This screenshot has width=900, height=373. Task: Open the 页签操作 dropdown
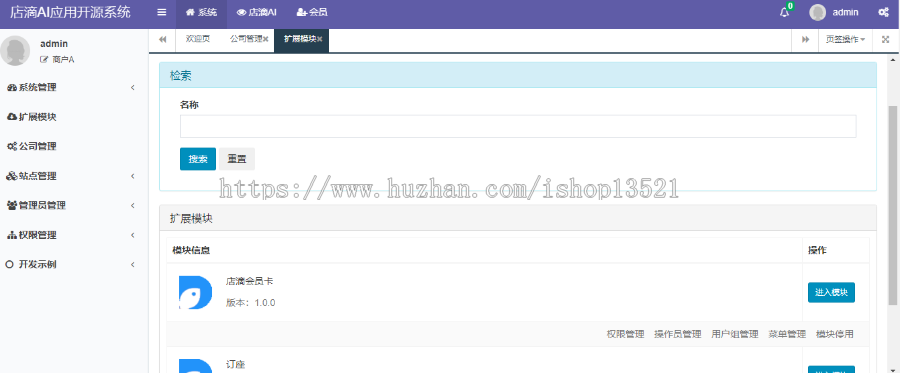(845, 39)
